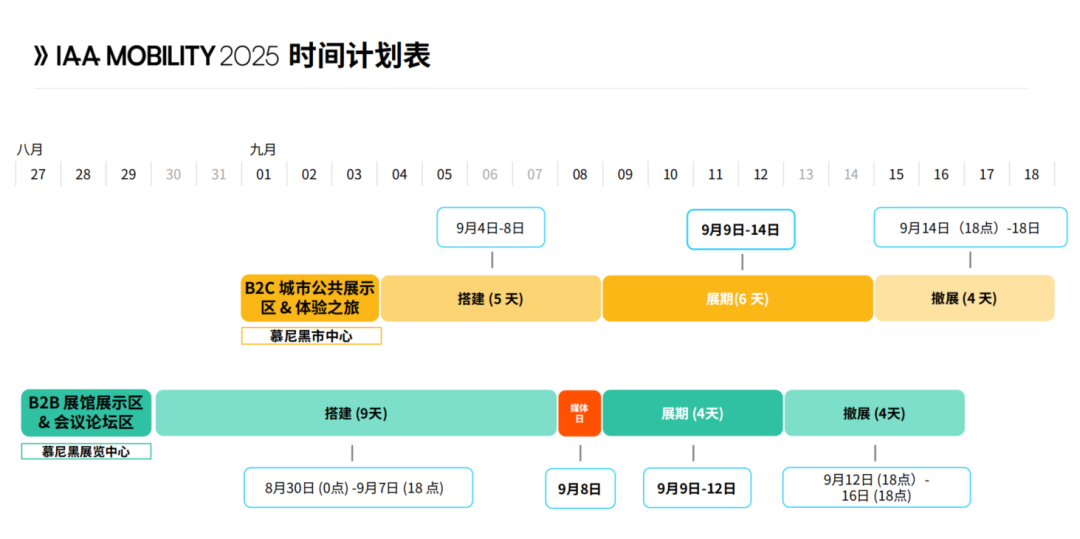Click the '慕尼黑市中心' location tag
Image resolution: width=1080 pixels, height=539 pixels.
(311, 336)
